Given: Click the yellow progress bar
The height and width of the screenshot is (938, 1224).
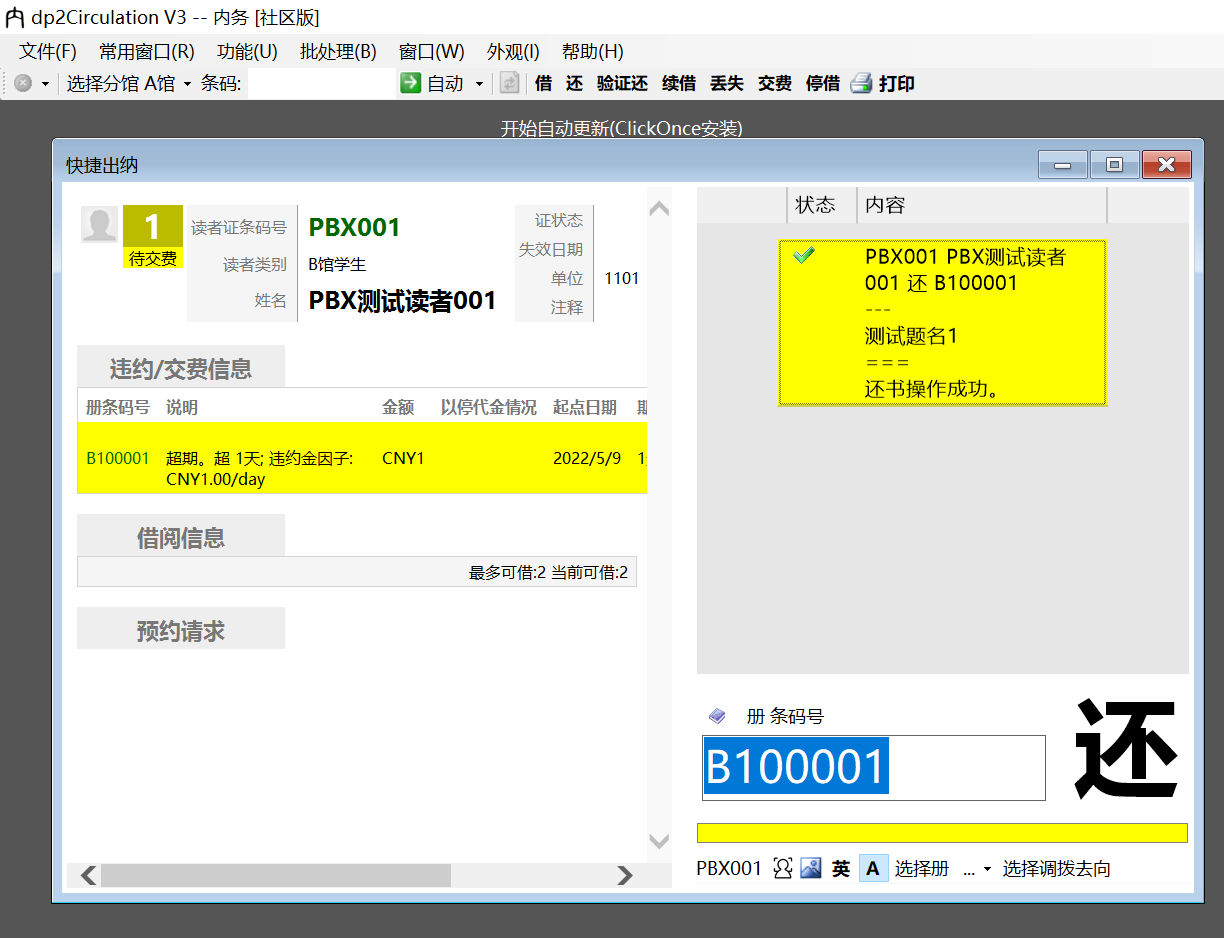Looking at the screenshot, I should (942, 833).
